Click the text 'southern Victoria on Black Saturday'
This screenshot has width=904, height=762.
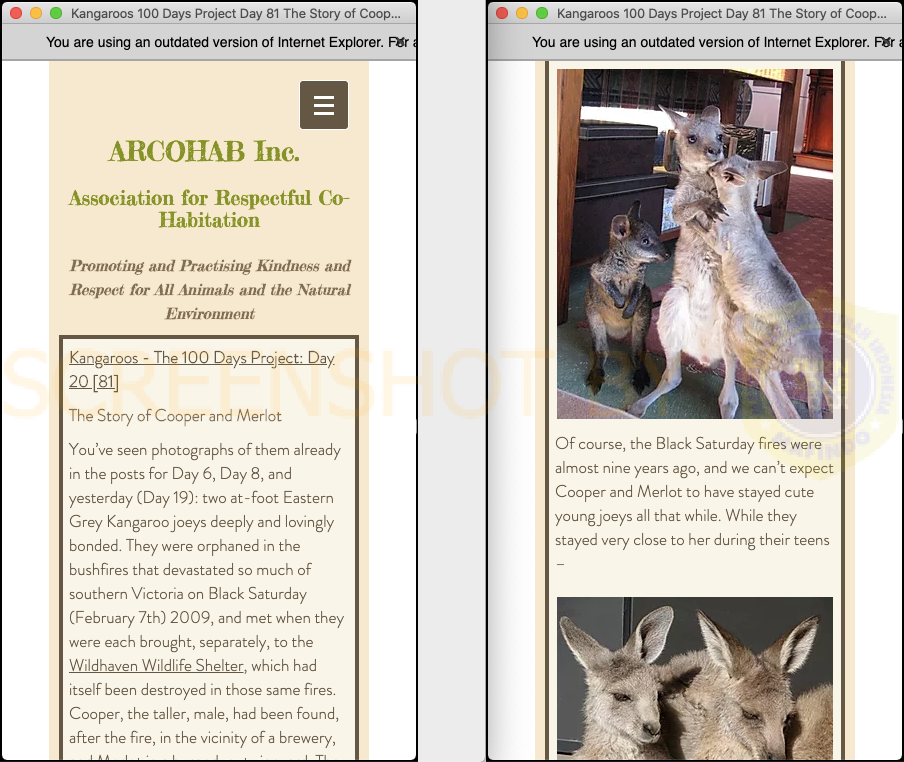(x=188, y=594)
